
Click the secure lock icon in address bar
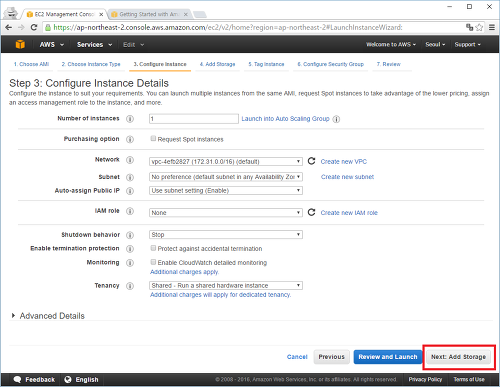[48, 27]
